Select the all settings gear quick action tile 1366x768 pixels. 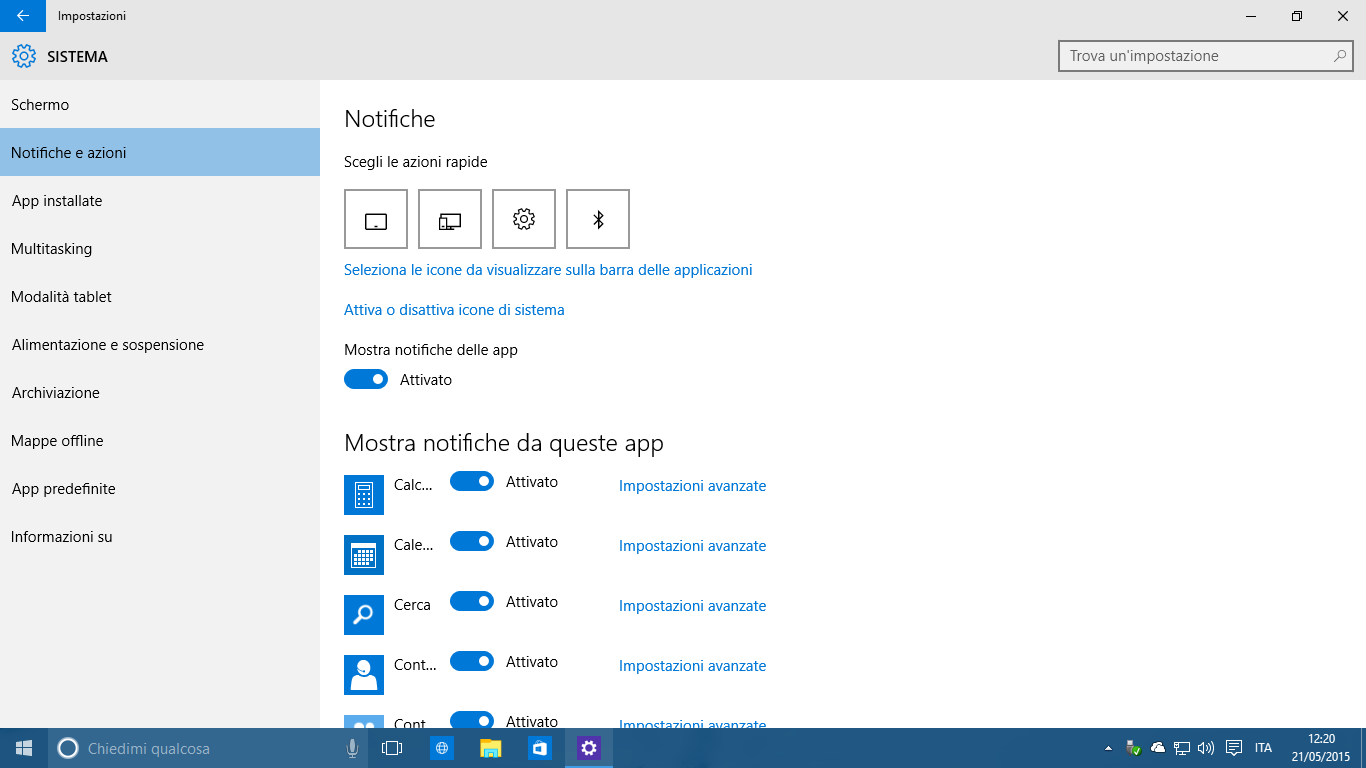(x=524, y=219)
